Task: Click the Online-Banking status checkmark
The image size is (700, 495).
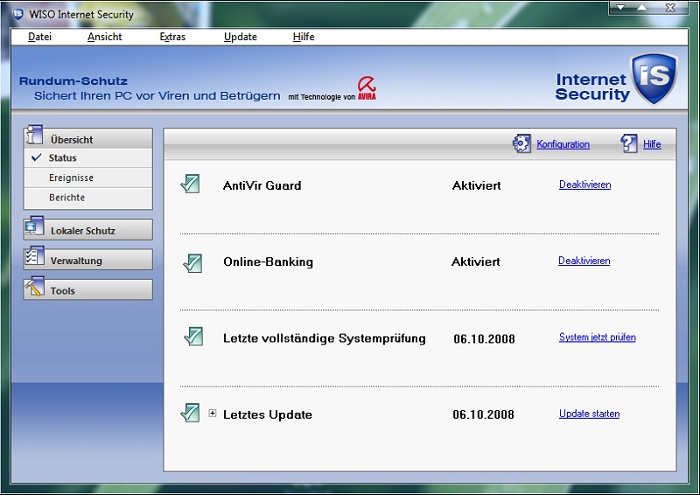Action: 192,262
